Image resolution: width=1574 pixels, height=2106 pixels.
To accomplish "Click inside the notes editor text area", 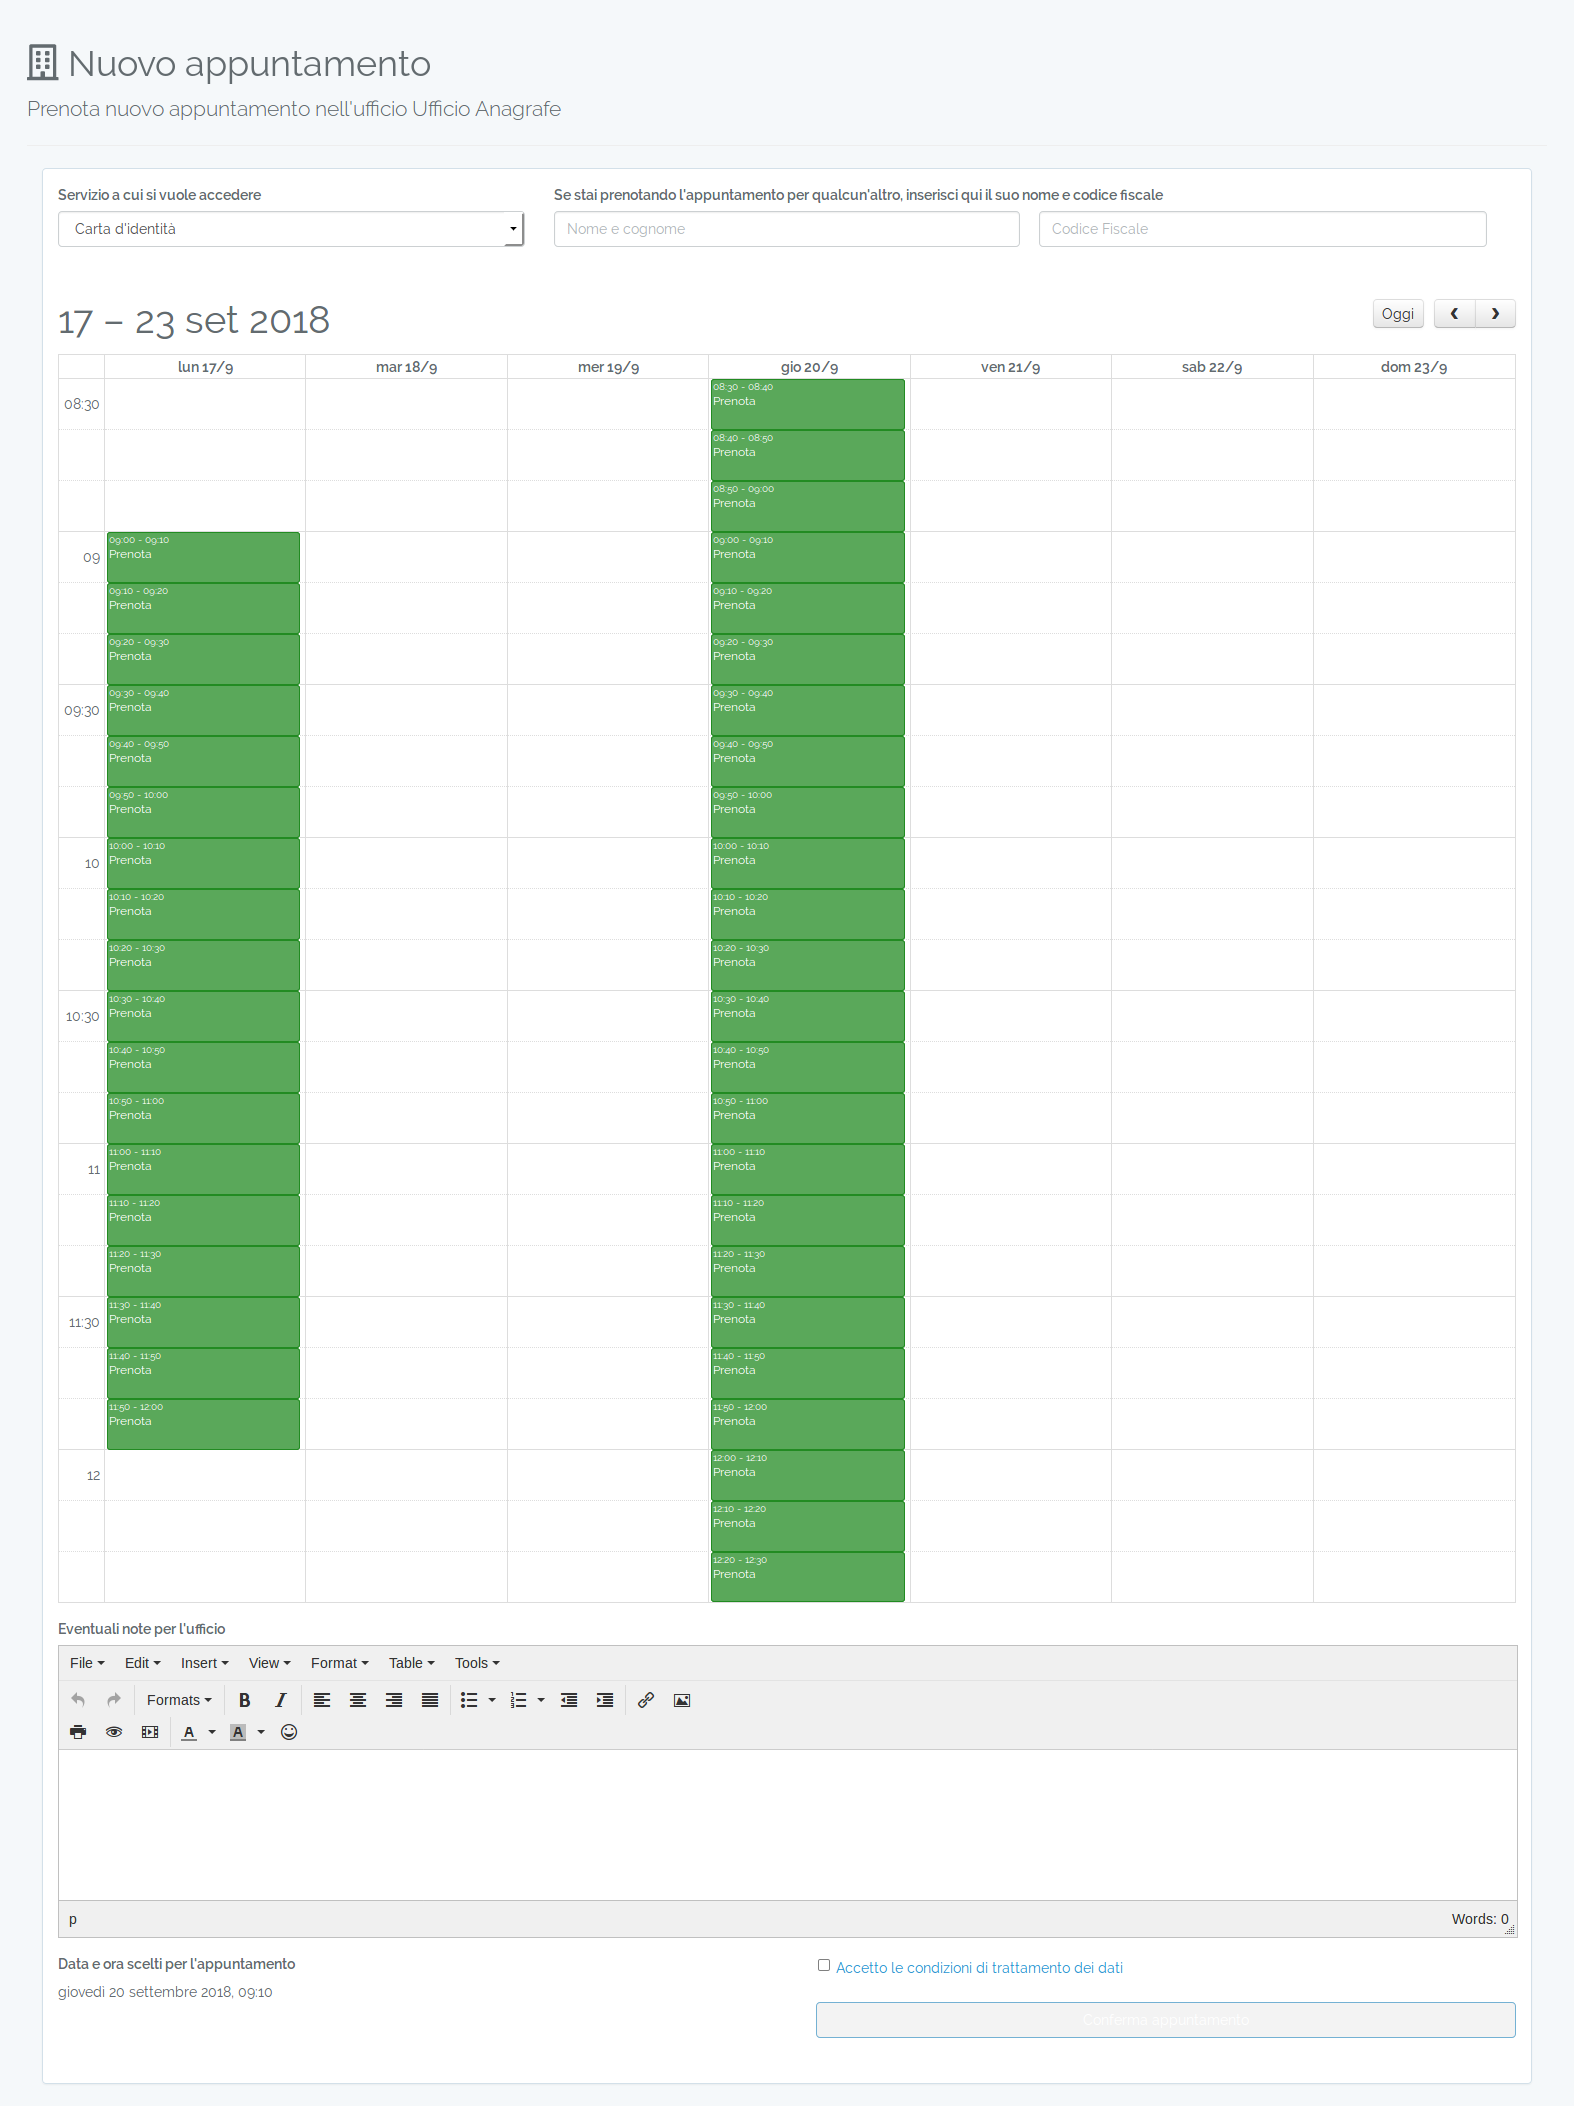I will point(788,1825).
